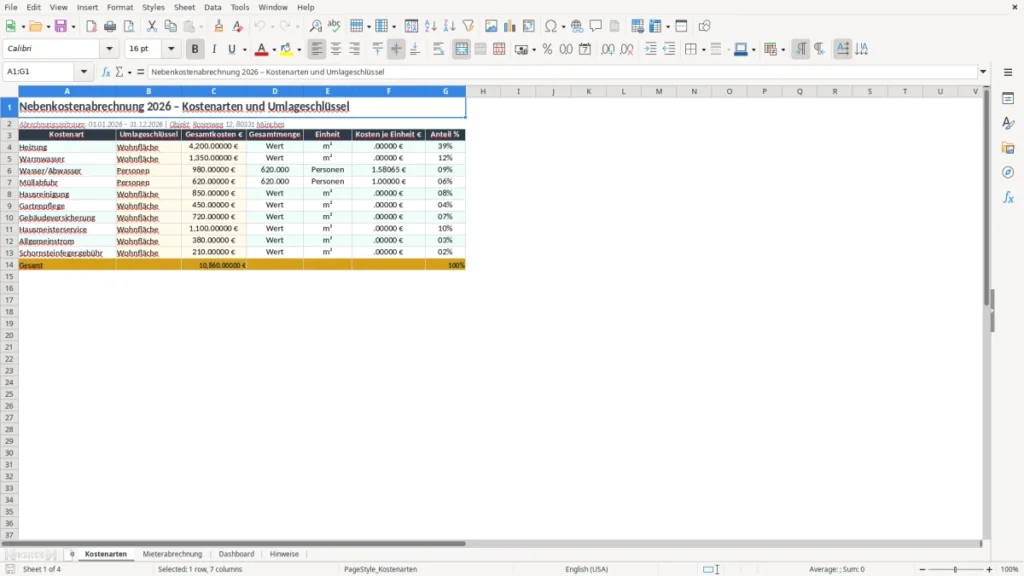The width and height of the screenshot is (1024, 576).
Task: Click Sort Descending icon
Action: (x=449, y=26)
